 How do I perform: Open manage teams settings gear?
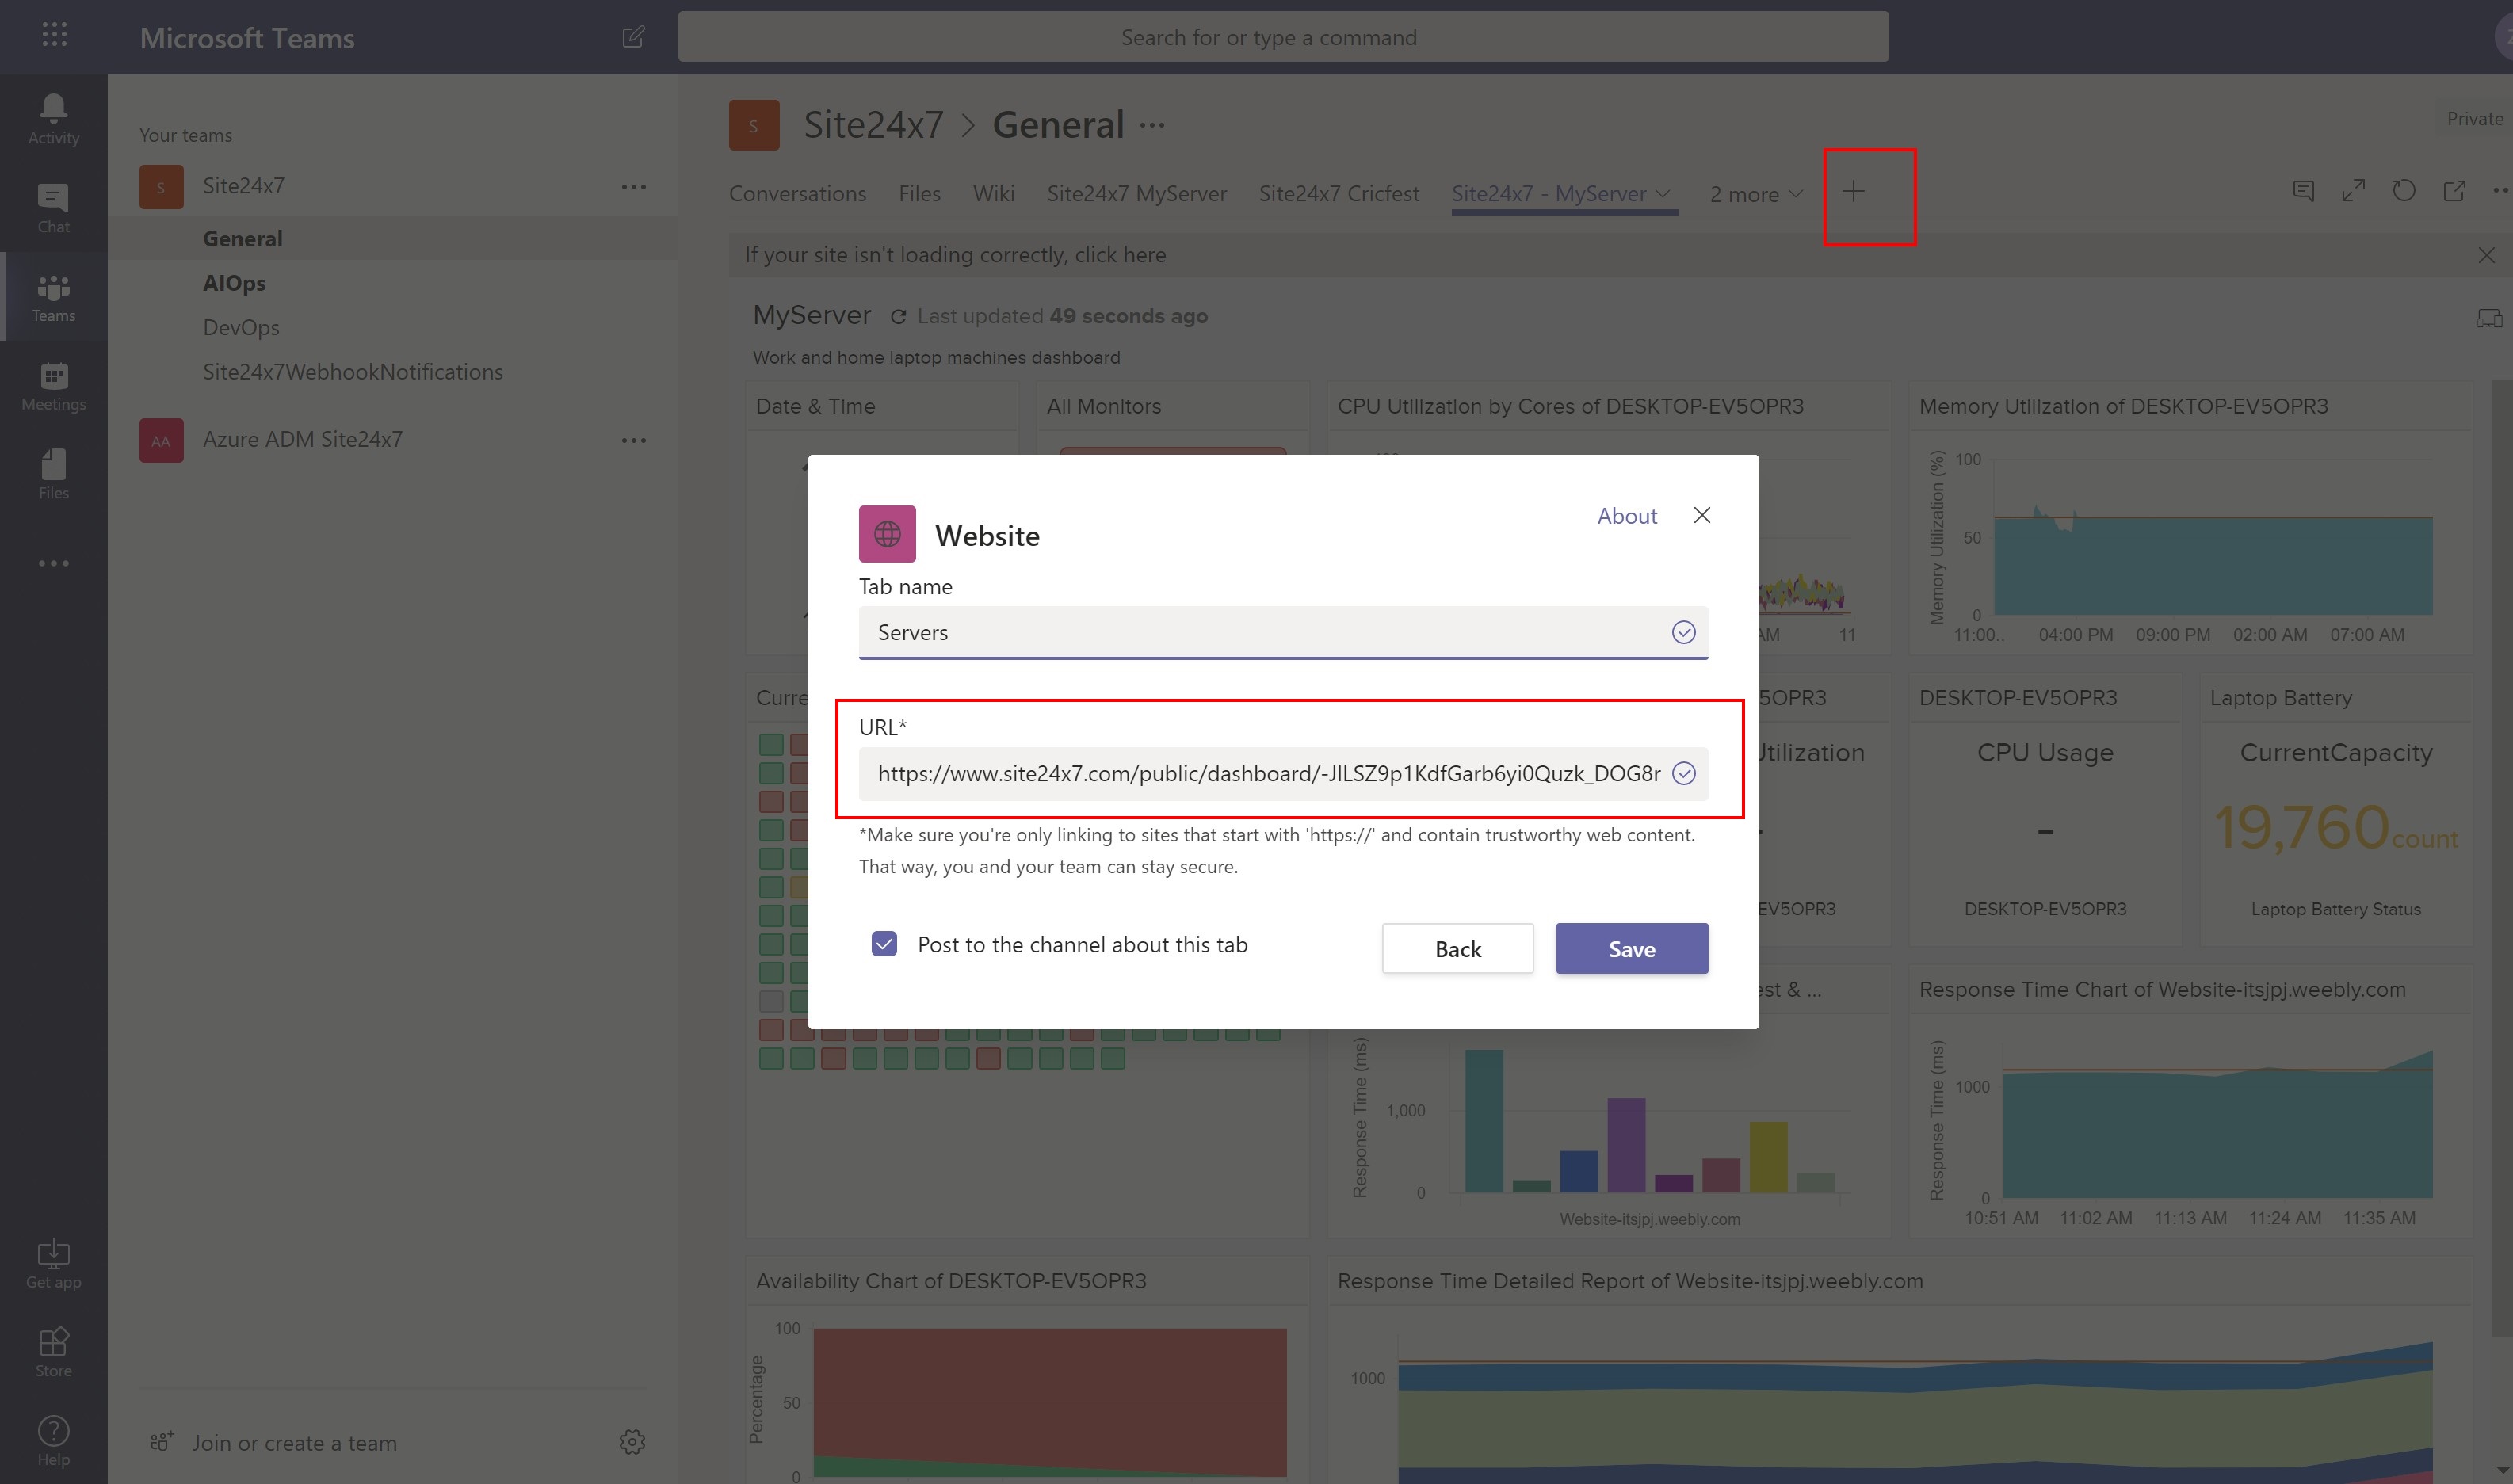[632, 1441]
